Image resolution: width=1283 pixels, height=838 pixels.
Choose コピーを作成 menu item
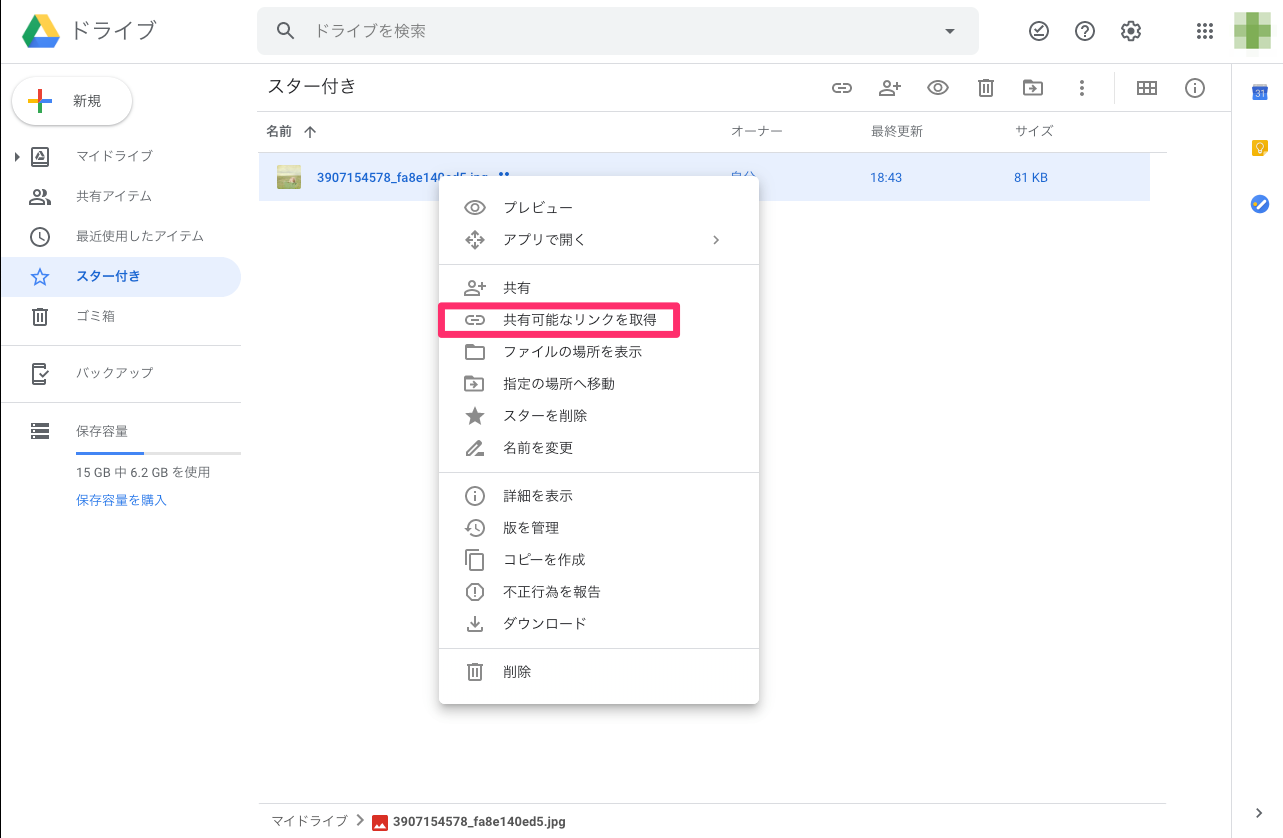click(x=599, y=560)
